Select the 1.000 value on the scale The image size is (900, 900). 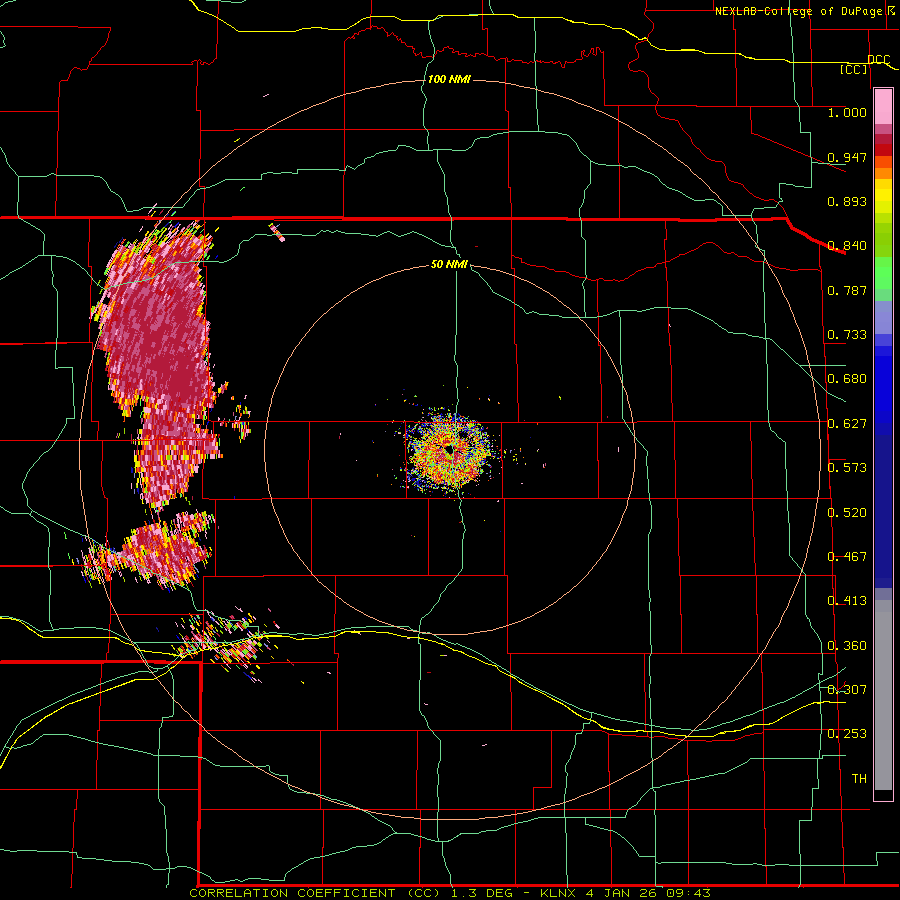pos(847,112)
